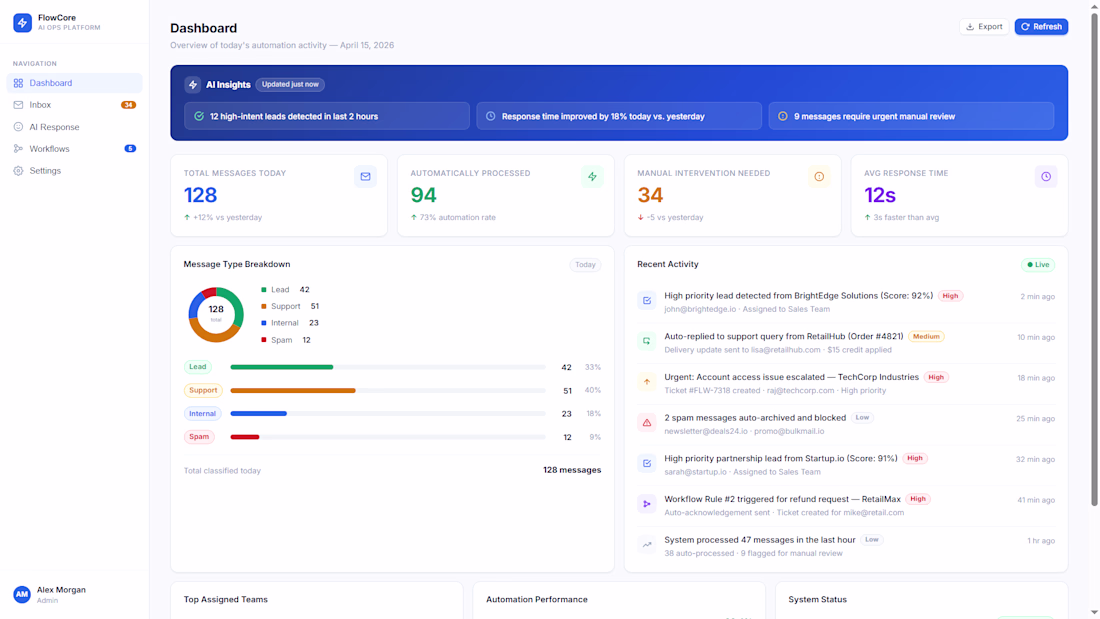The height and width of the screenshot is (619, 1100).
Task: Click the Alex Morgan profile name
Action: tap(61, 590)
